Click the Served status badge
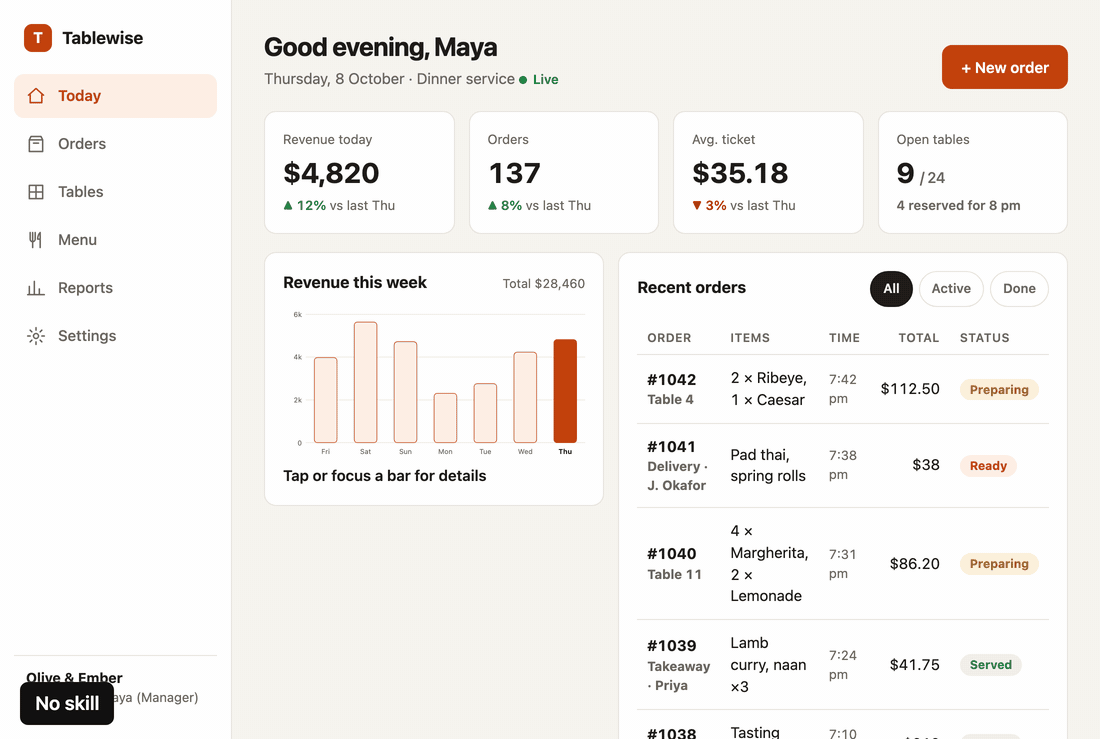Viewport: 1100px width, 739px height. 991,665
